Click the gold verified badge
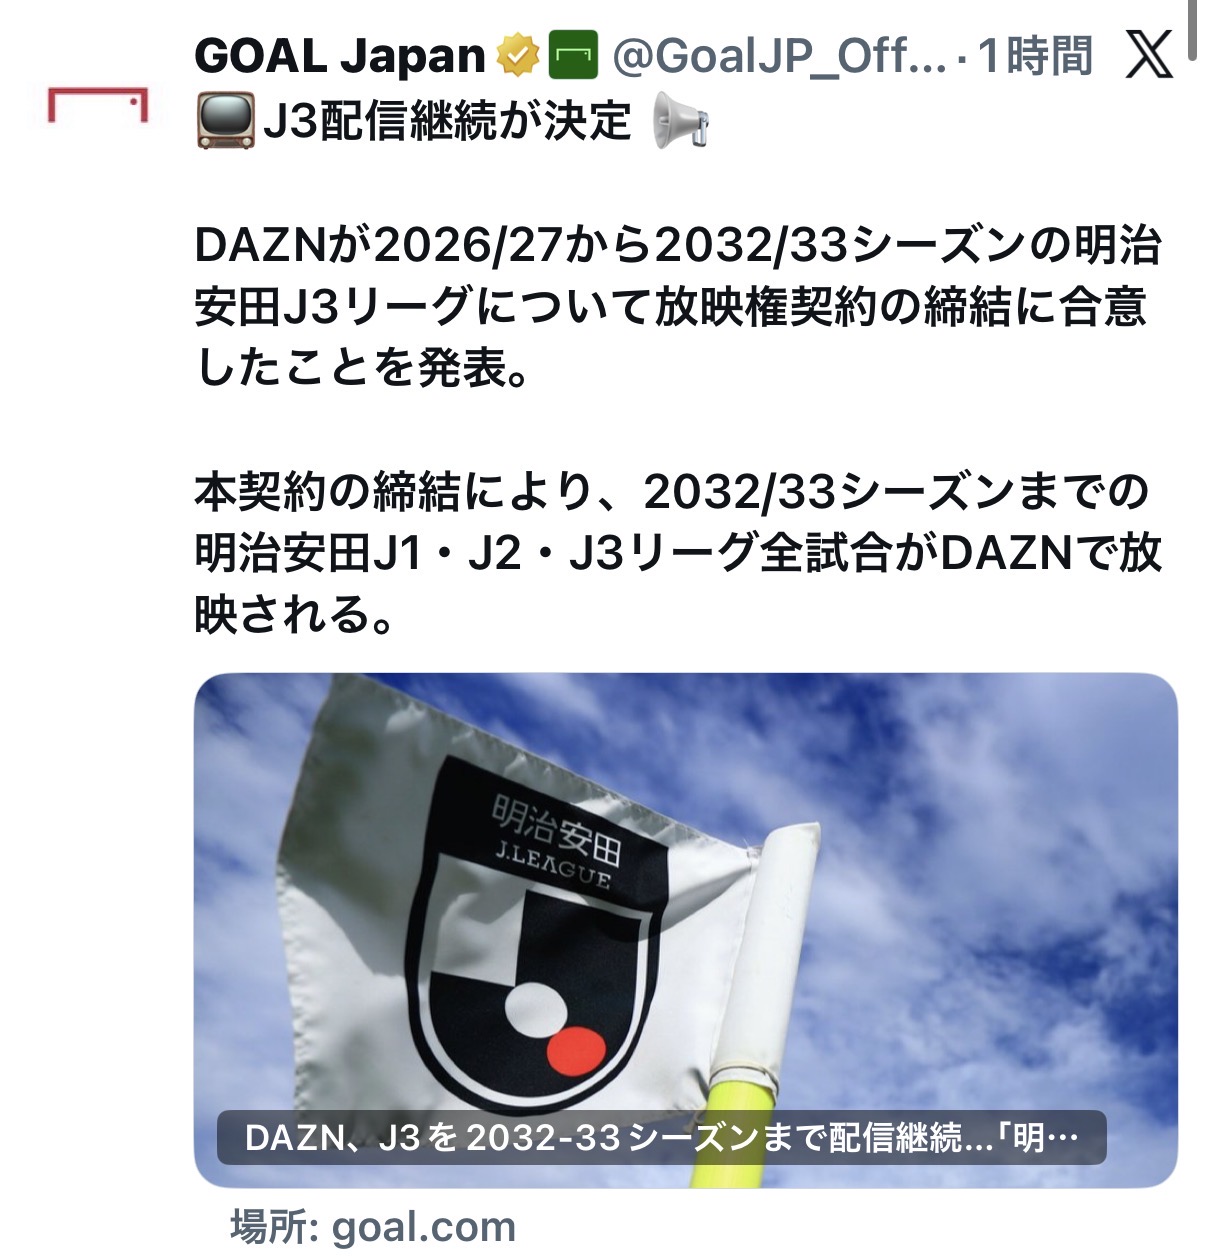 coord(518,55)
